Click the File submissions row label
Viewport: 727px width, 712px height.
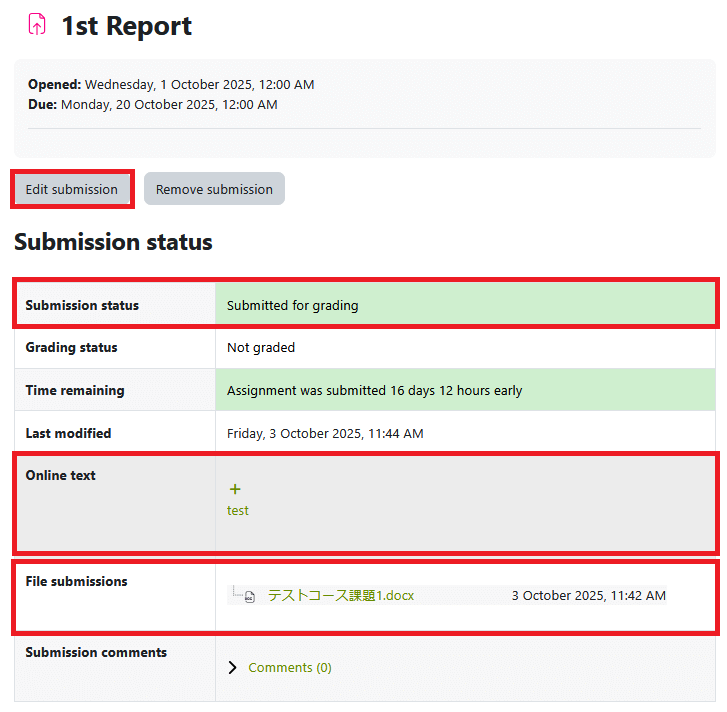click(x=76, y=581)
